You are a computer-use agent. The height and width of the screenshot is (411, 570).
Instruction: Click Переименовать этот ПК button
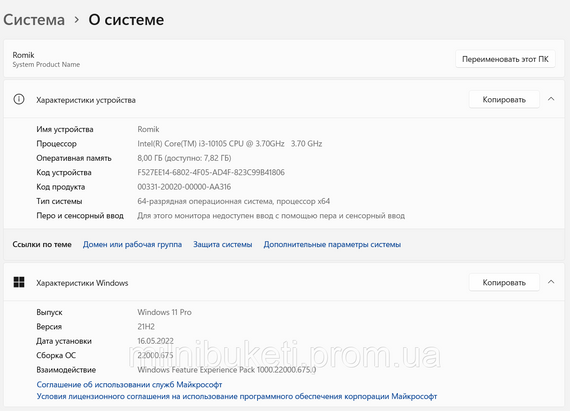[x=505, y=59]
